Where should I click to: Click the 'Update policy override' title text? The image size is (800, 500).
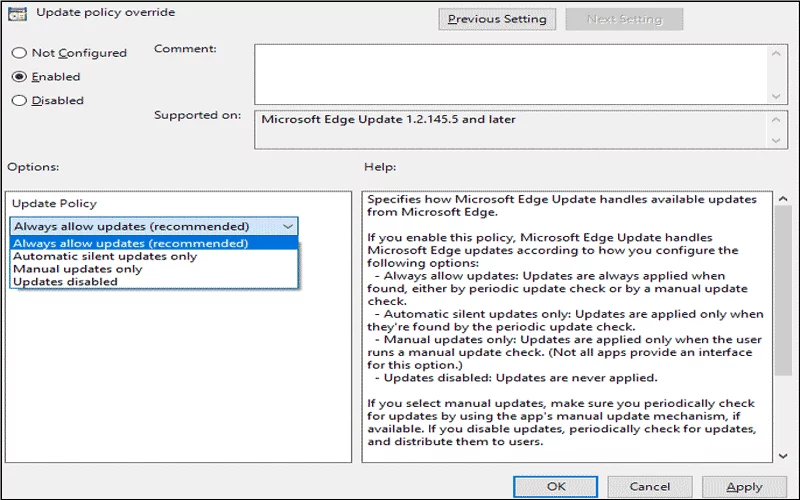click(106, 12)
